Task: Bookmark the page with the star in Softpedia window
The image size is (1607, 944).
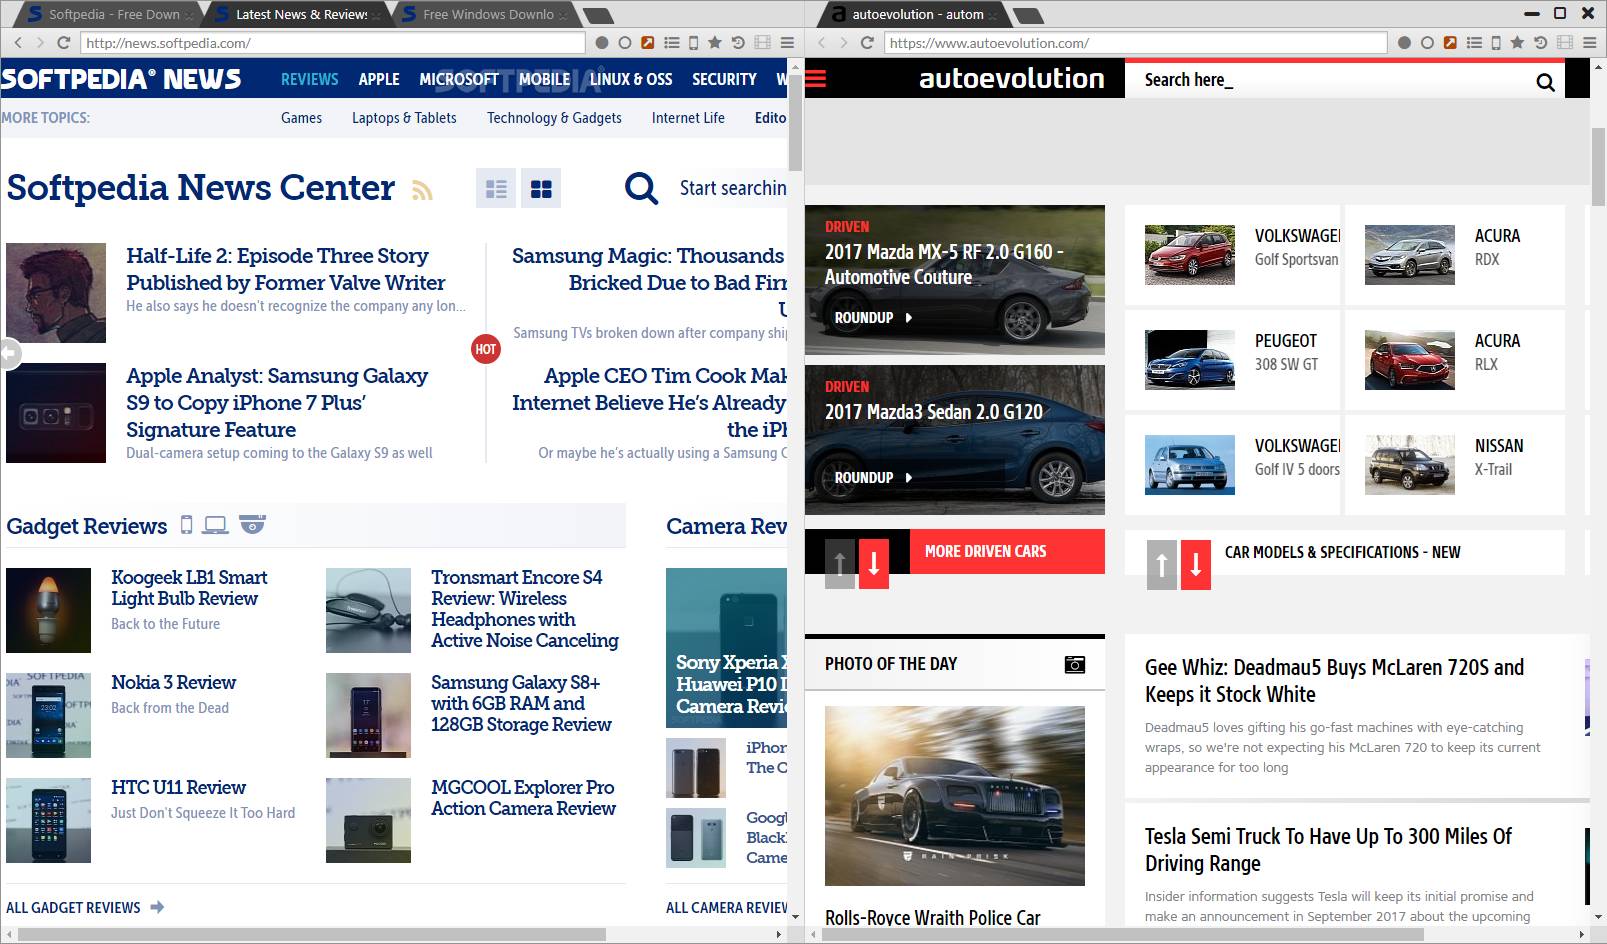Action: [x=715, y=43]
